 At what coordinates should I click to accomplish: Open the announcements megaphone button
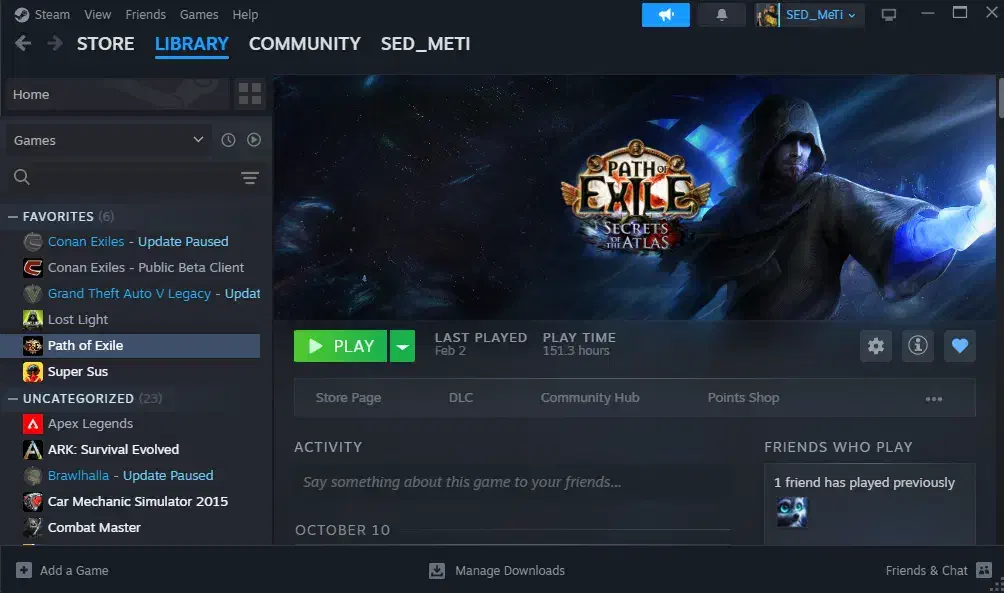[x=666, y=15]
